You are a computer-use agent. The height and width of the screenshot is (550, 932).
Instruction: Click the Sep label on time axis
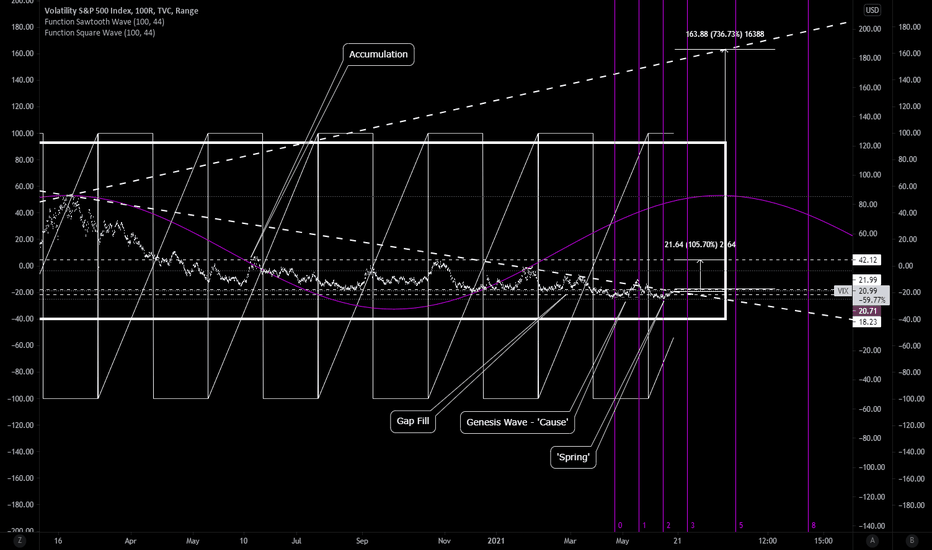(x=362, y=541)
